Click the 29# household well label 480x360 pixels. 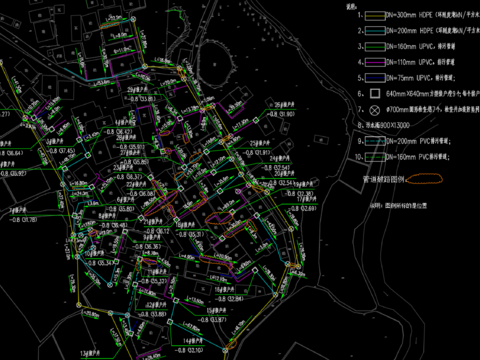[x=137, y=90]
